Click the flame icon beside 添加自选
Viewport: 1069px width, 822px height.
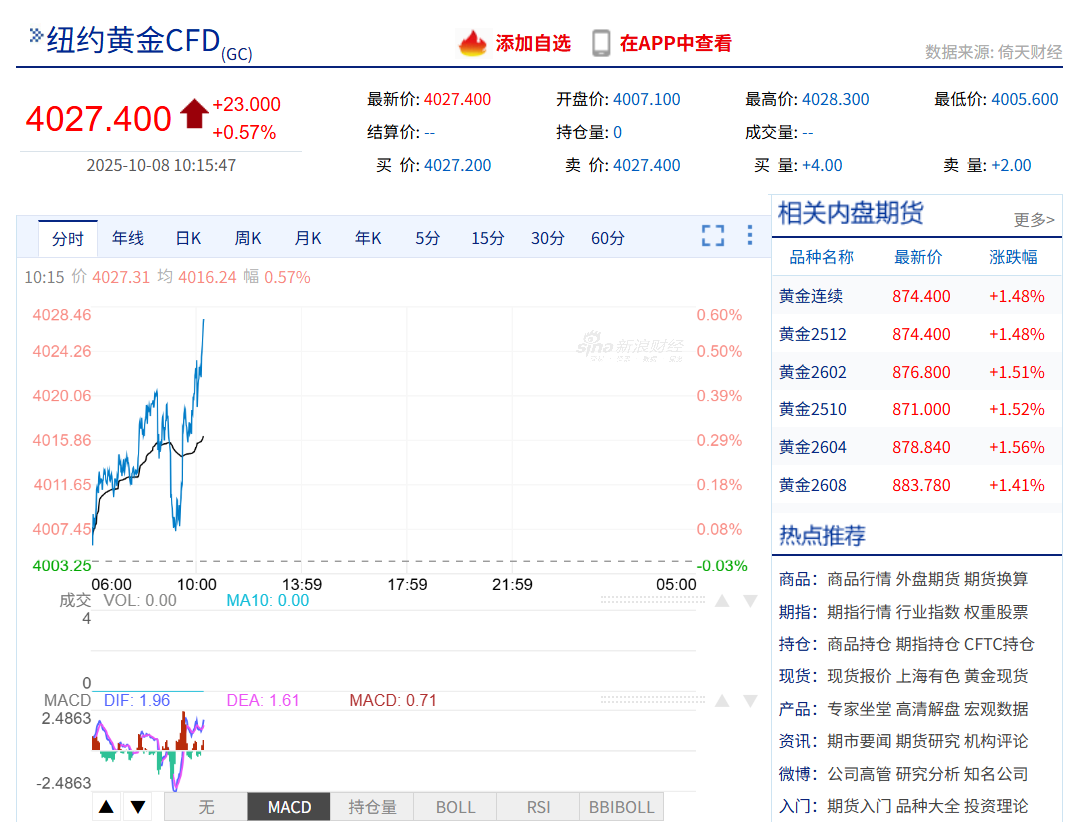(472, 43)
